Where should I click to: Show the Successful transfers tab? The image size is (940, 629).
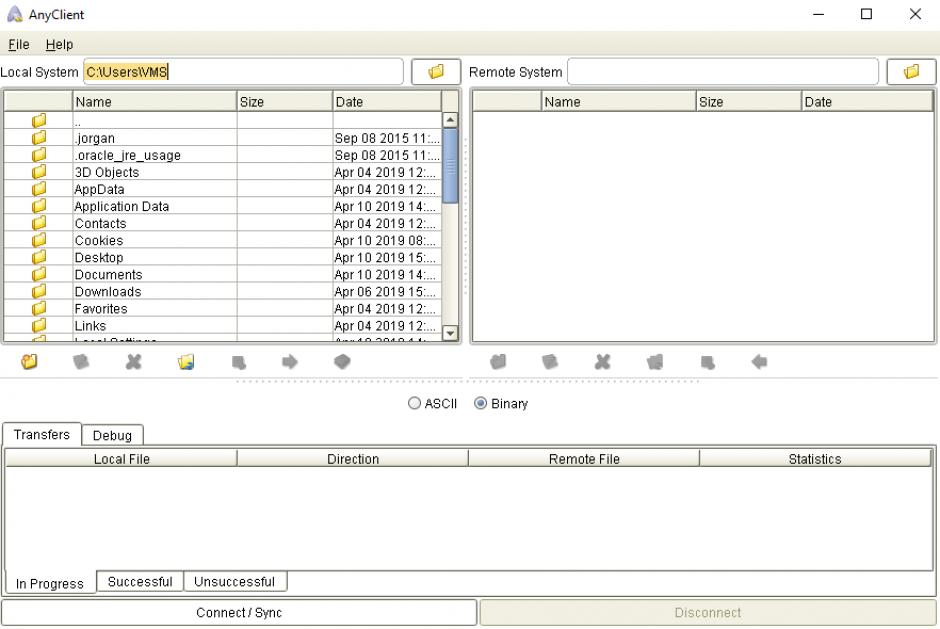140,582
